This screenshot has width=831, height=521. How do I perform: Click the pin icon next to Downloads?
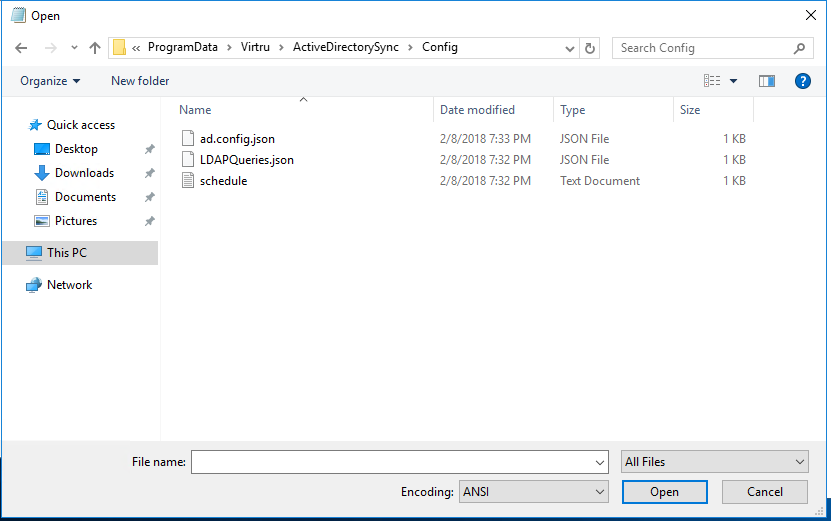(x=149, y=173)
